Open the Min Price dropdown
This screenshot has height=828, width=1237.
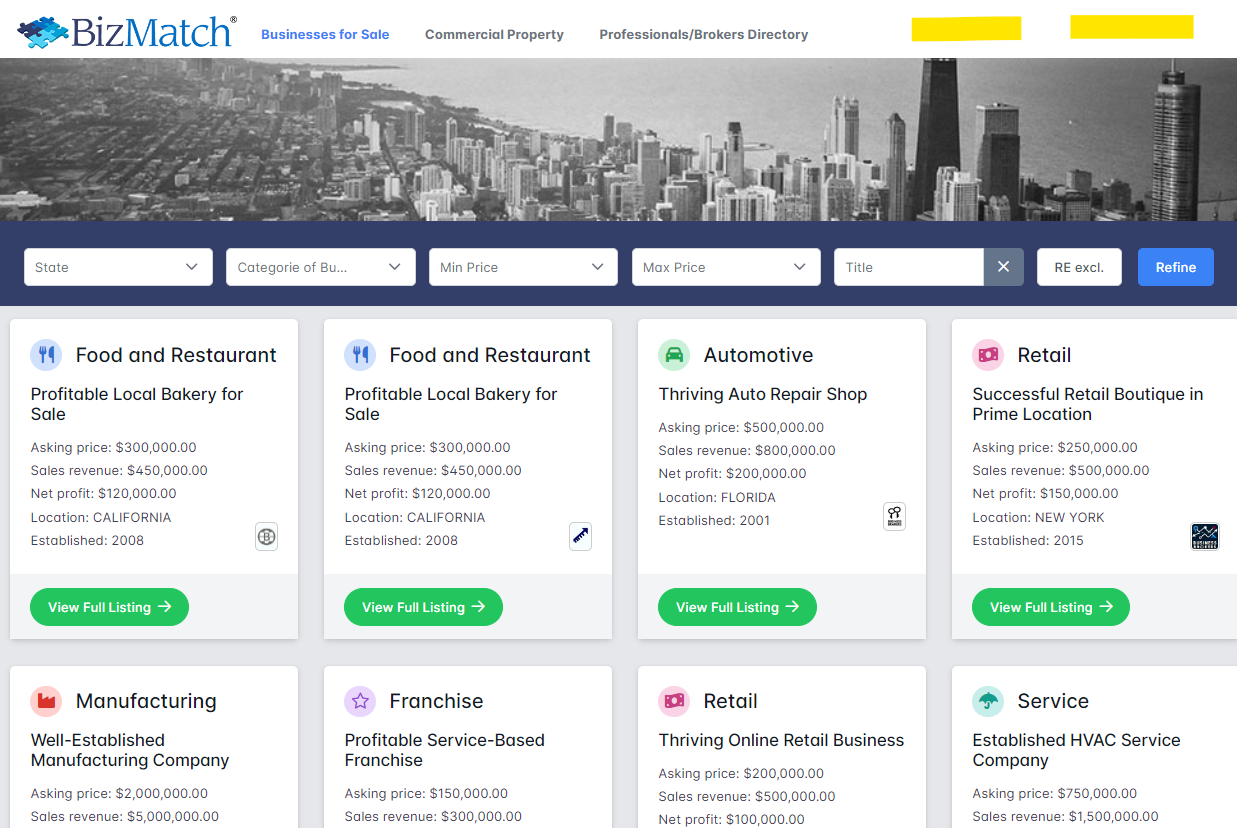[x=523, y=267]
